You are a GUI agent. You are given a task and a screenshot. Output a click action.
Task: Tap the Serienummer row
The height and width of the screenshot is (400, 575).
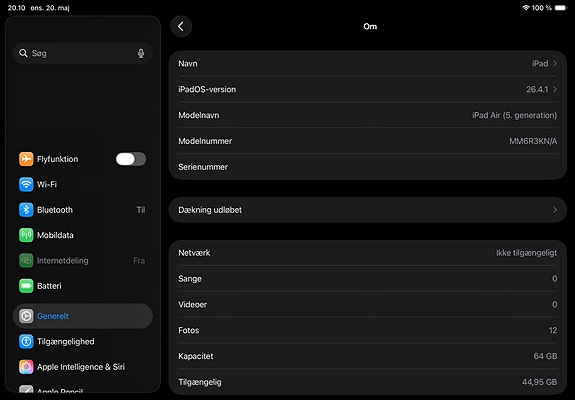pyautogui.click(x=368, y=167)
